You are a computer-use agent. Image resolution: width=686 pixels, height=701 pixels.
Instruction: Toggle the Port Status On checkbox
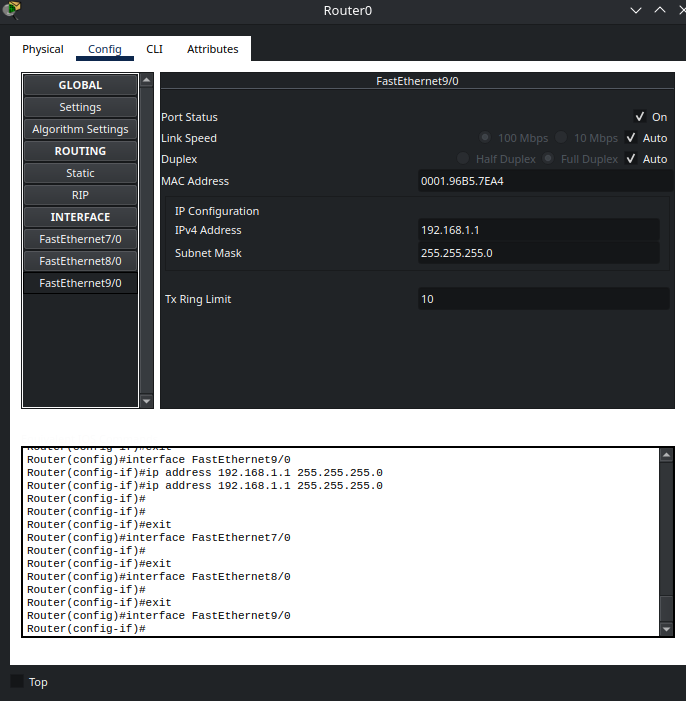coord(640,117)
